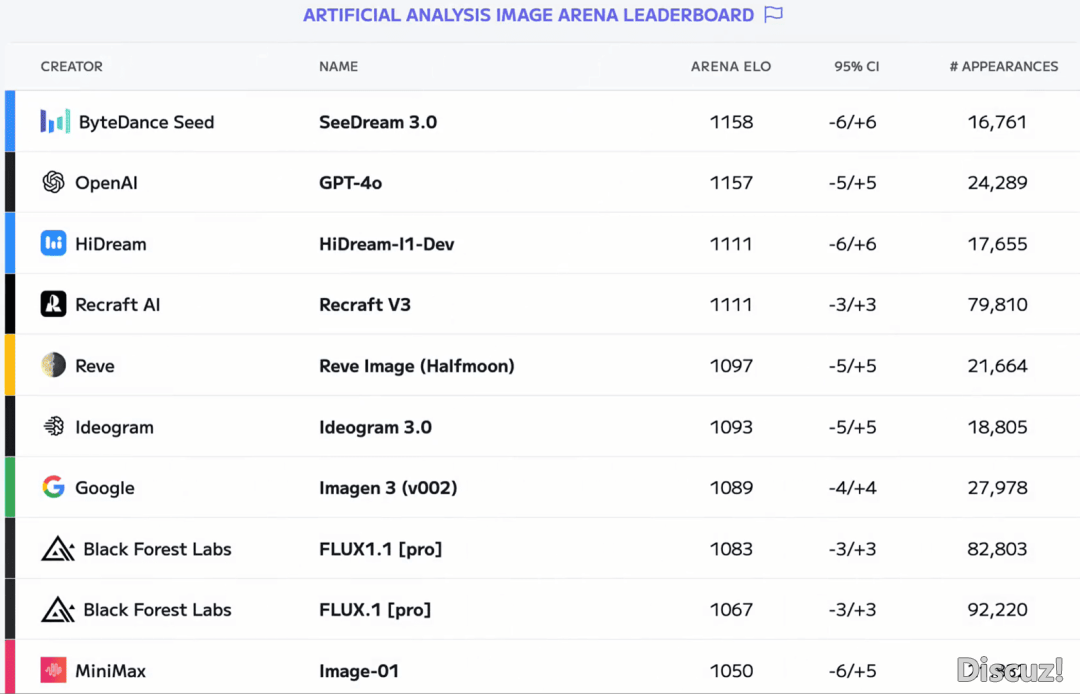
Task: Click the 18,805 appearances cell
Action: point(997,427)
